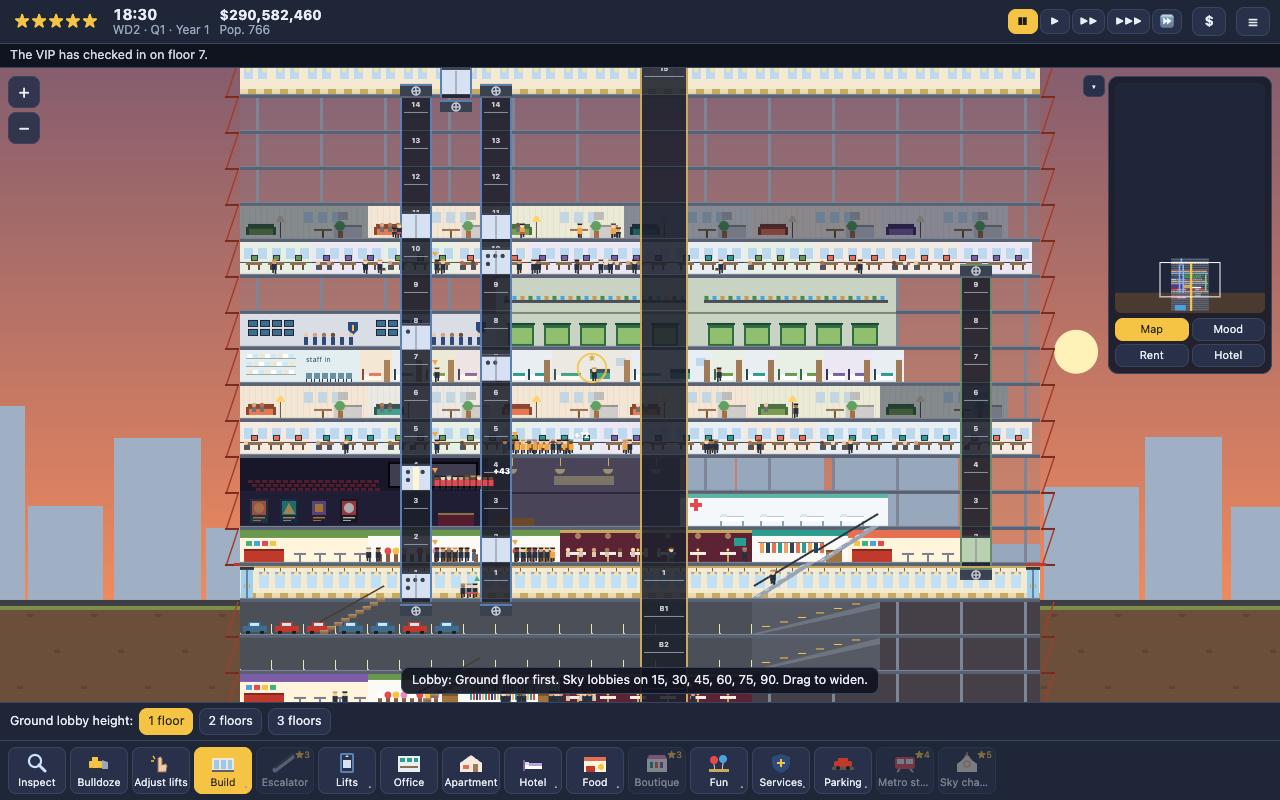Click the locked Metro station icon
Image resolution: width=1280 pixels, height=800 pixels.
[x=905, y=770]
